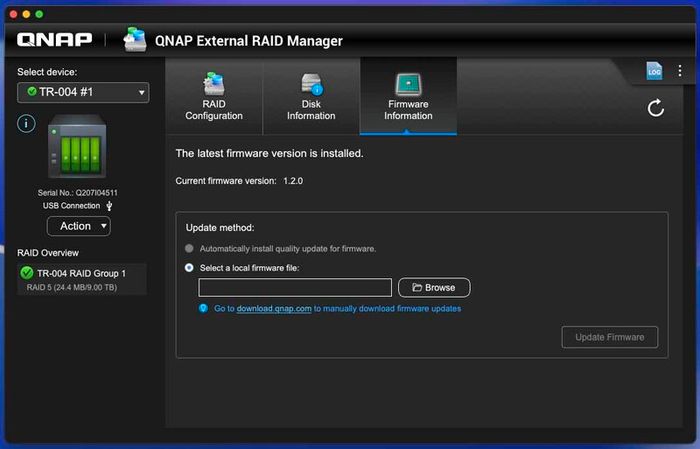
Task: Click the TR-004 device enclosure image
Action: [x=77, y=146]
